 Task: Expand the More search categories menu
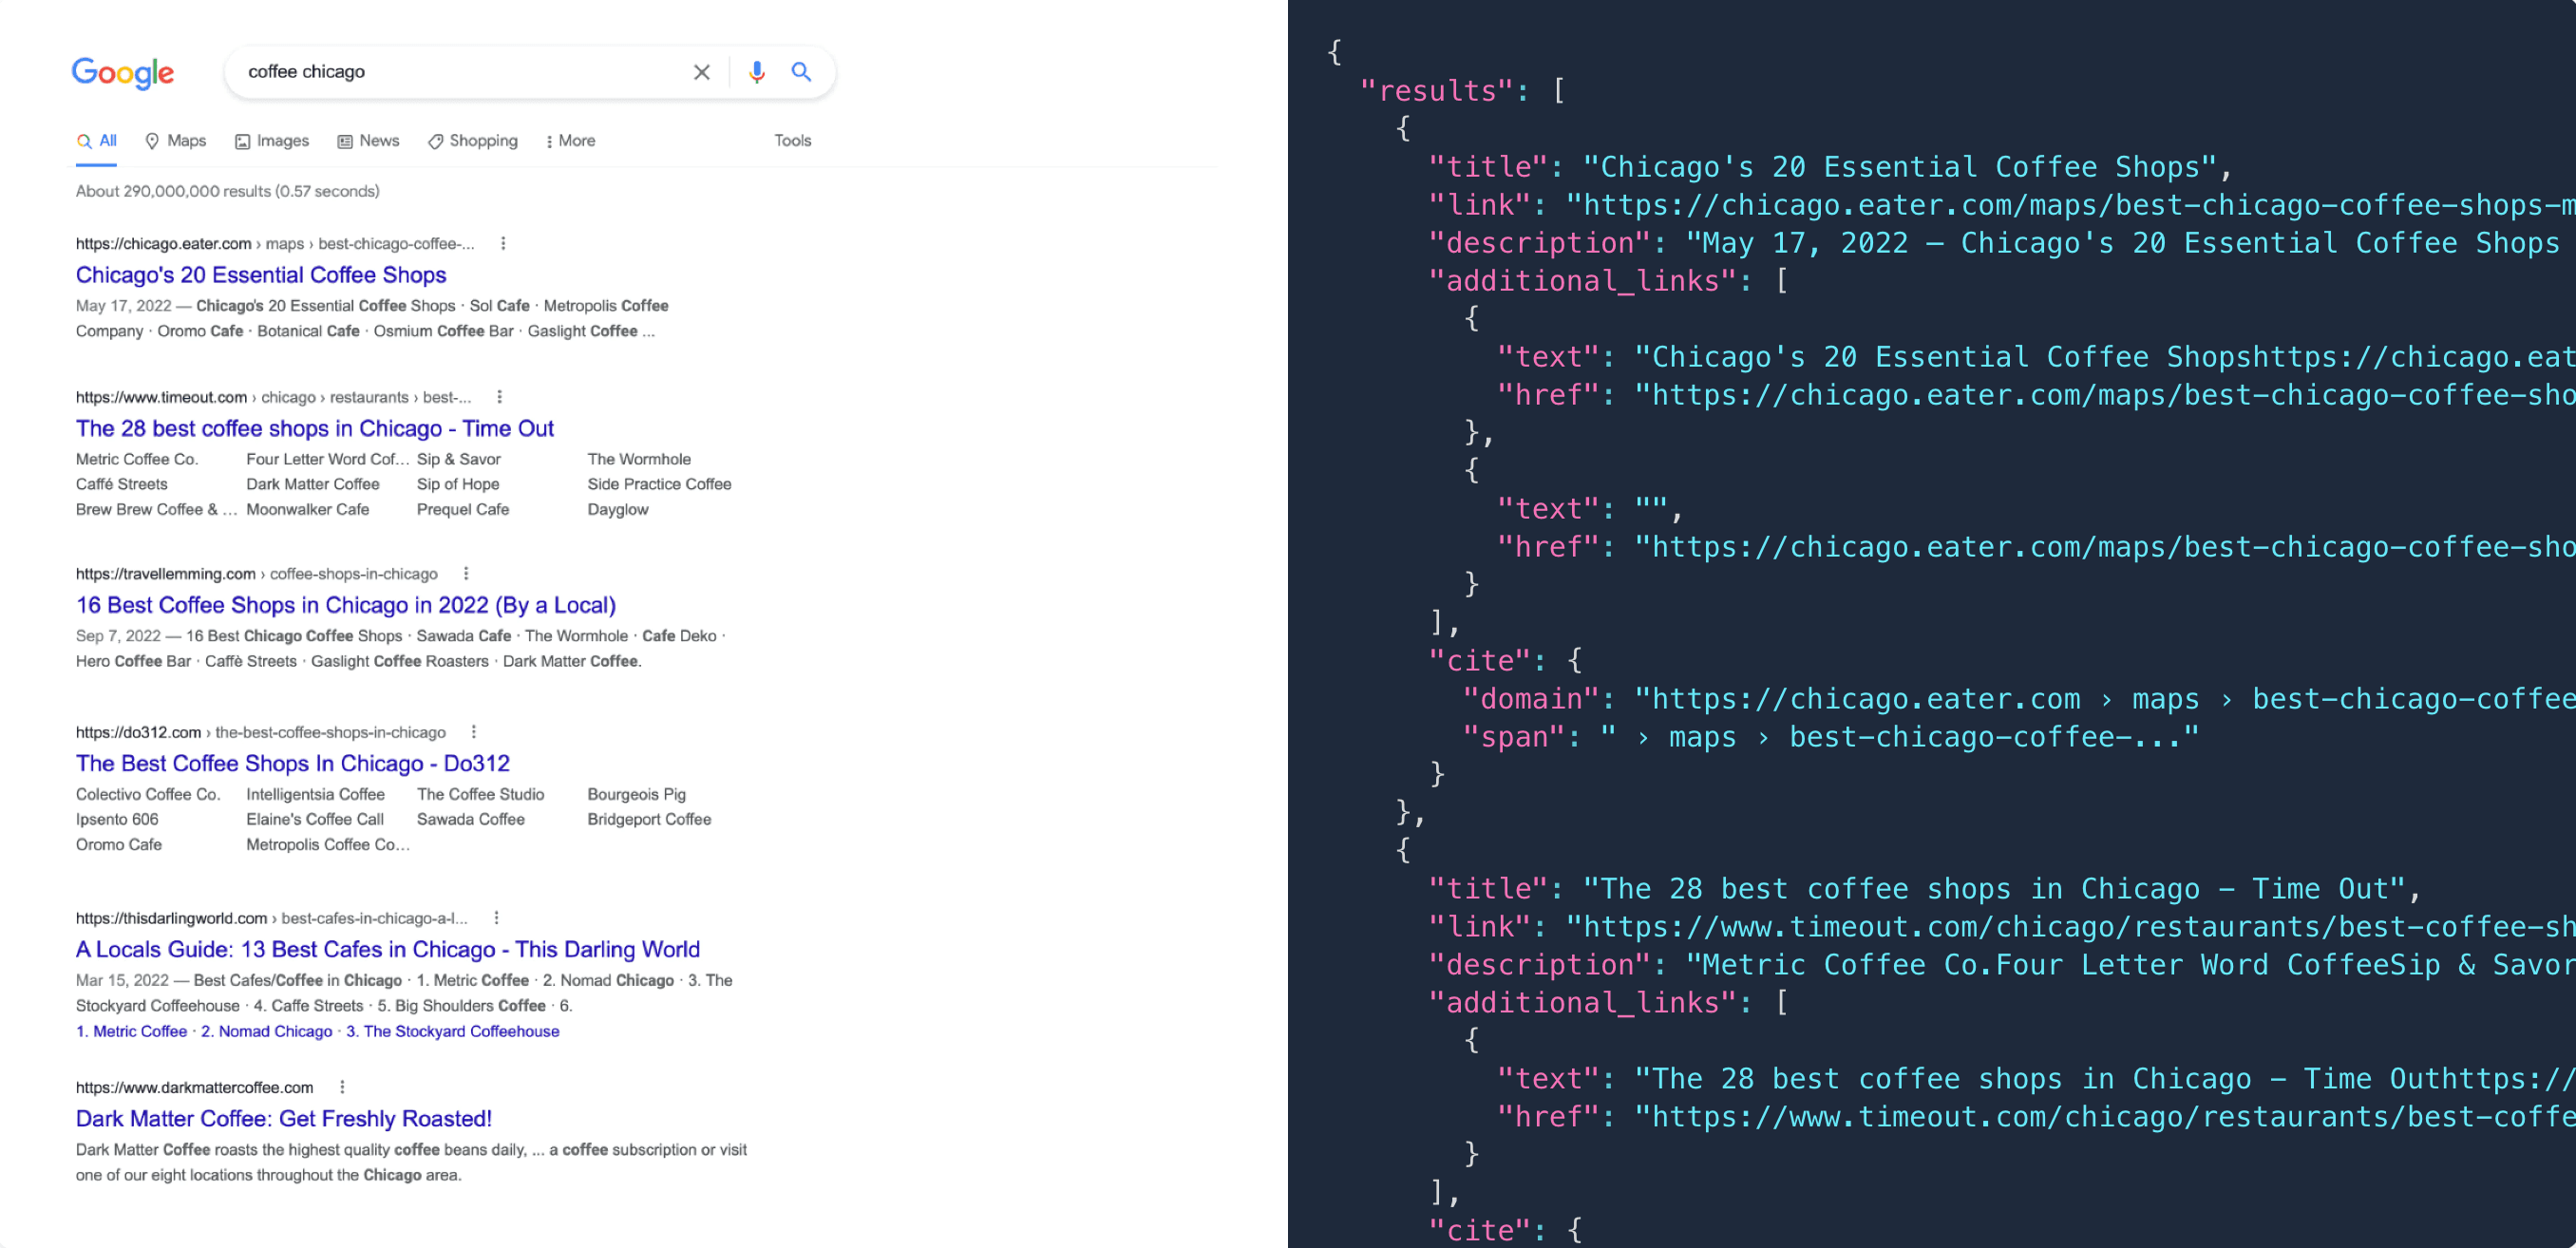pyautogui.click(x=570, y=141)
